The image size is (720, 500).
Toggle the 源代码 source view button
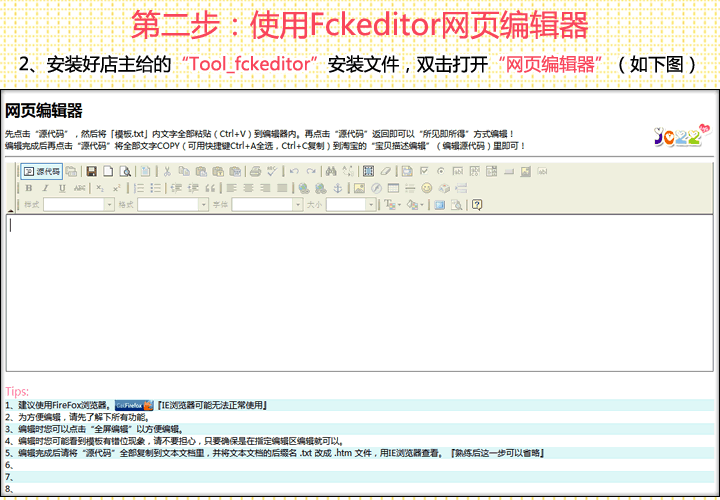(x=41, y=171)
